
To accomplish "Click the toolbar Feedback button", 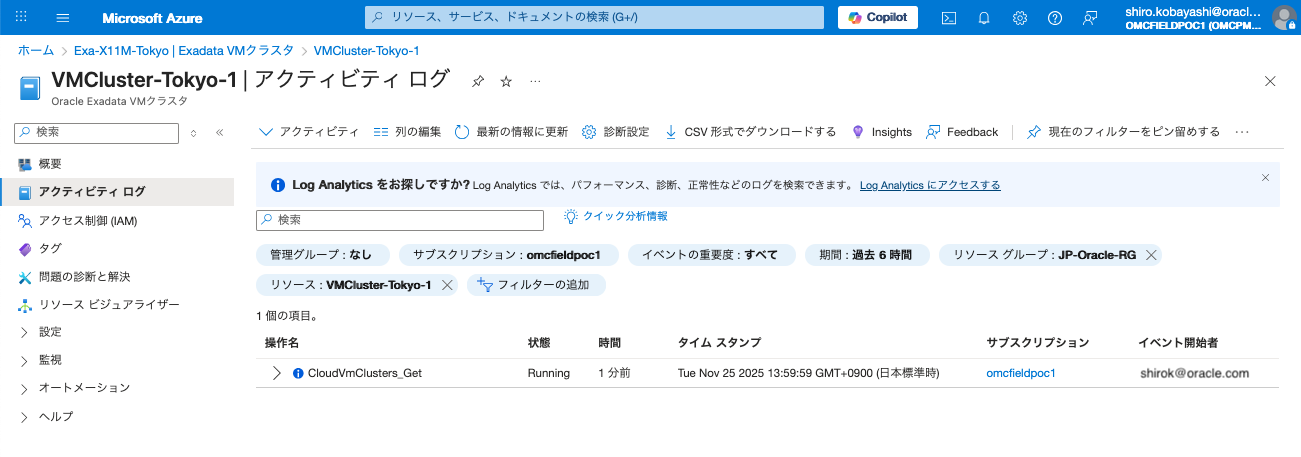I will click(x=962, y=132).
